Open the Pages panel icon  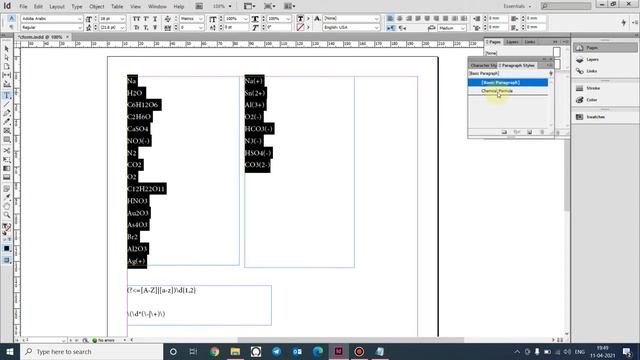pos(580,48)
